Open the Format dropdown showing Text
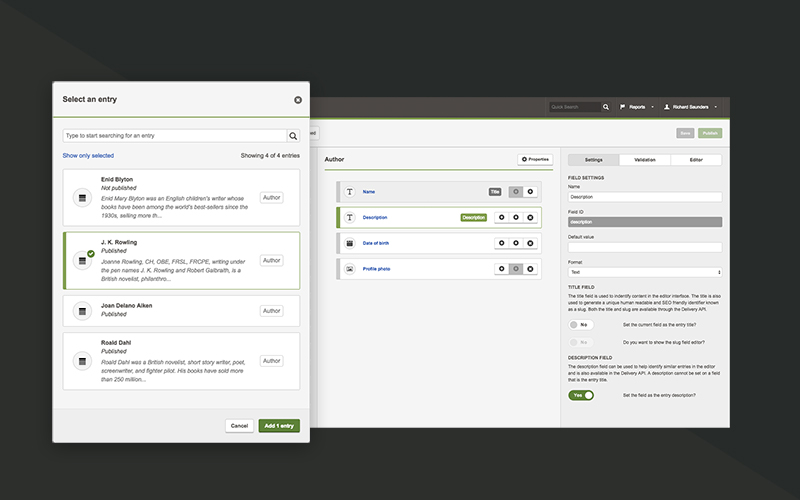800x500 pixels. (x=645, y=272)
